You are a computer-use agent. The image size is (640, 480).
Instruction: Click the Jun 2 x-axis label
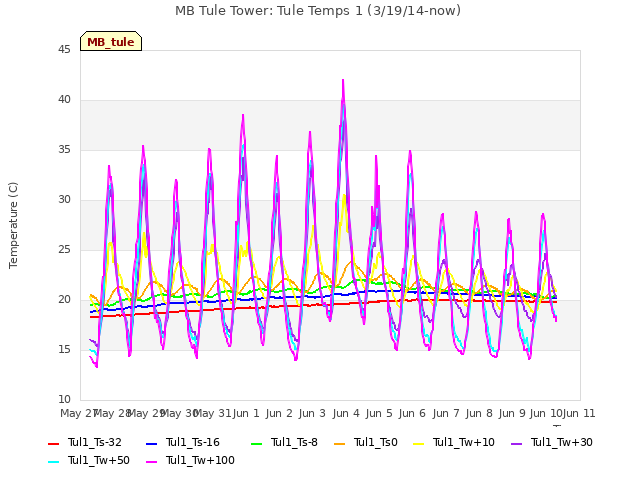(279, 413)
